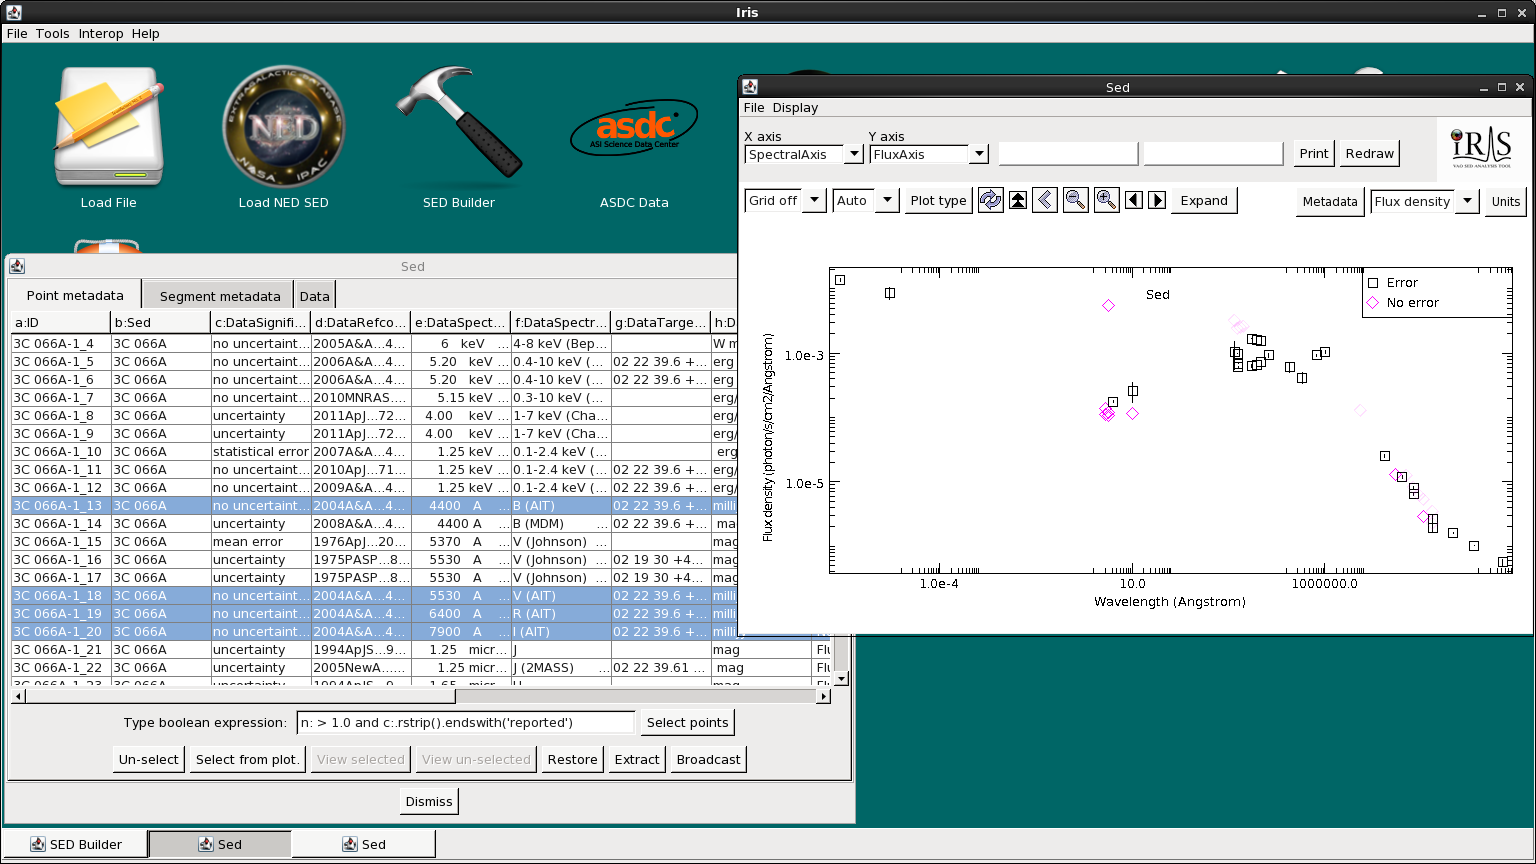Click second empty text field before Print
Viewport: 1536px width, 864px height.
point(1213,153)
